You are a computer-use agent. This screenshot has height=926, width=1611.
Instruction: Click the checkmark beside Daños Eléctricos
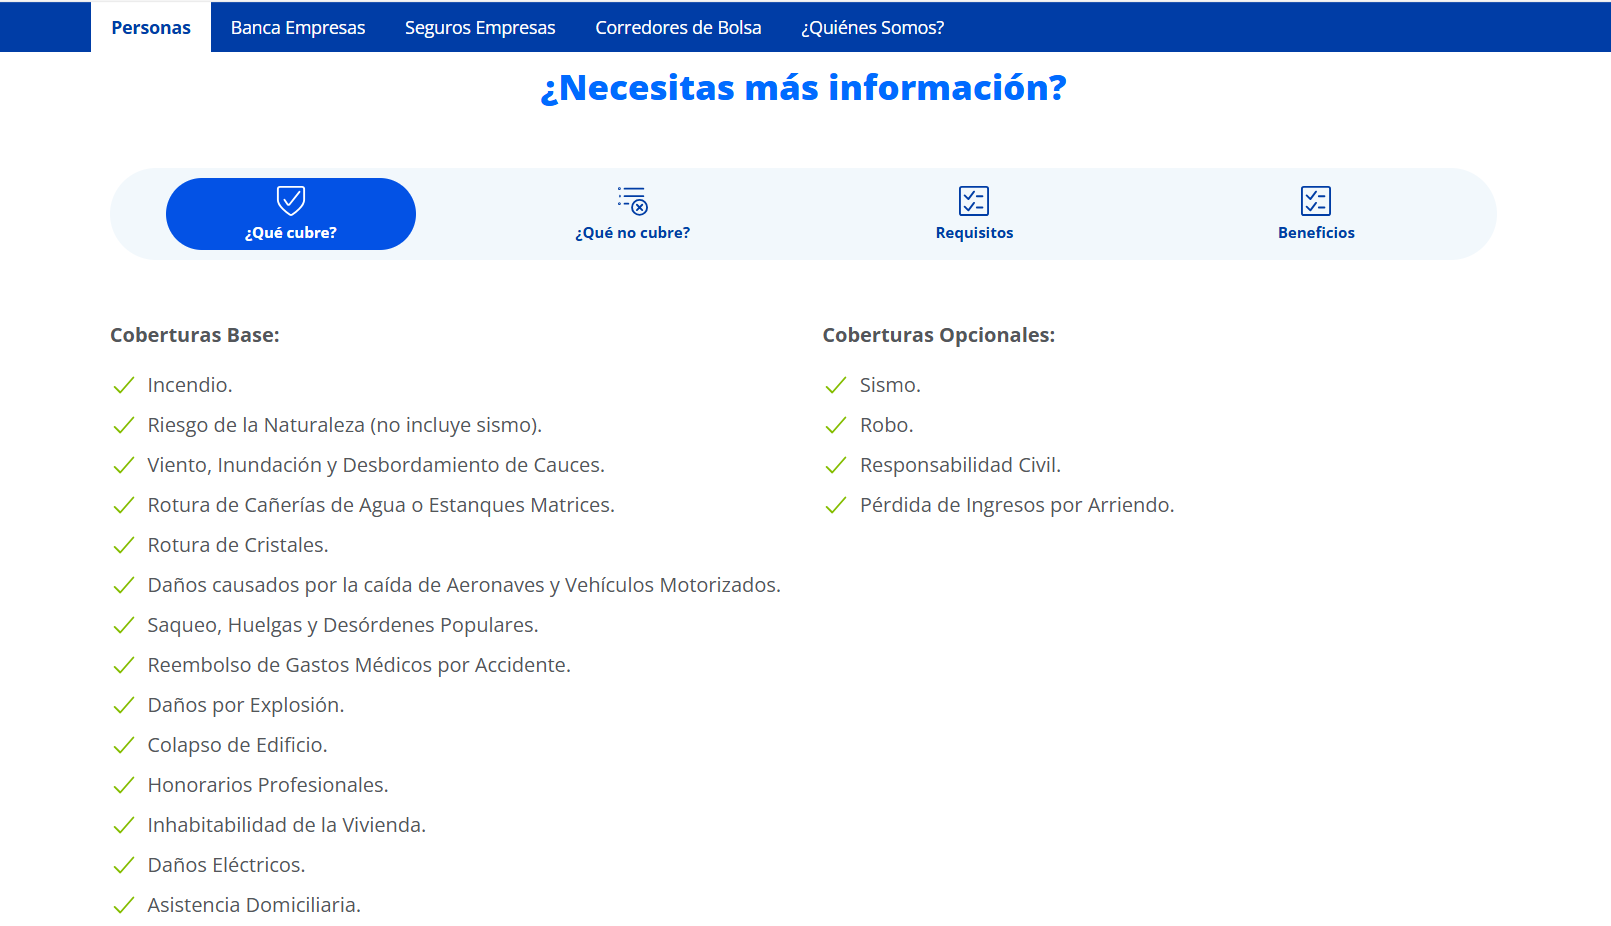[124, 866]
